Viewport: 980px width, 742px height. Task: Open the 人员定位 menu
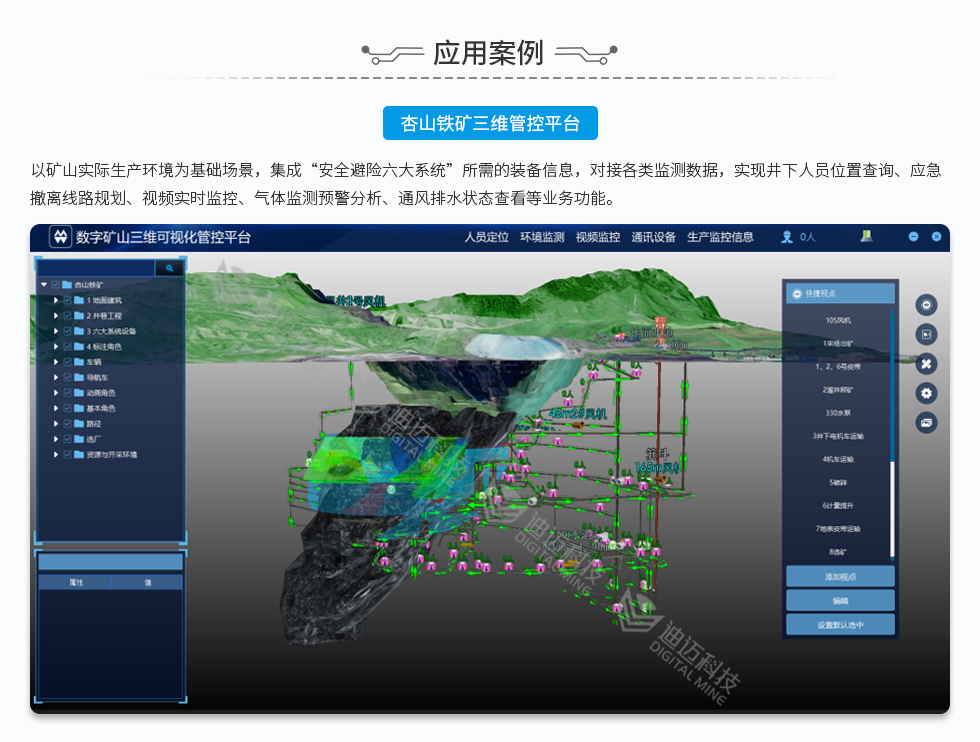487,237
